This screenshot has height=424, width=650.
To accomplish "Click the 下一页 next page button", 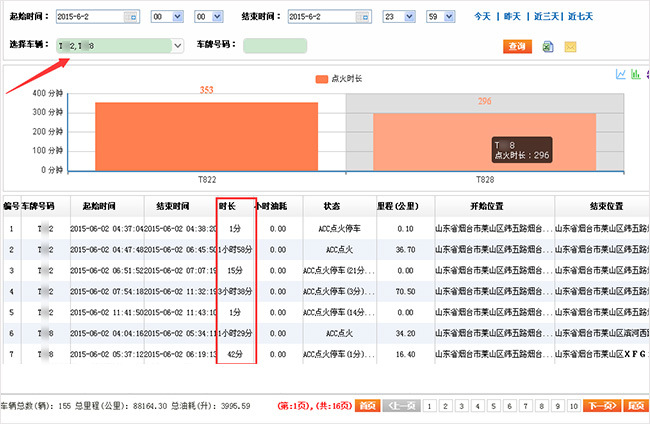I will coord(602,406).
